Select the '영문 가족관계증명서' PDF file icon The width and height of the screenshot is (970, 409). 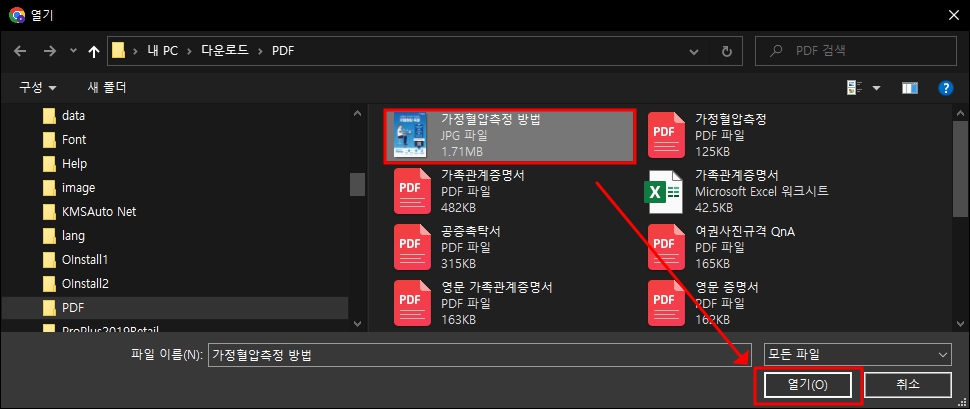pyautogui.click(x=412, y=303)
